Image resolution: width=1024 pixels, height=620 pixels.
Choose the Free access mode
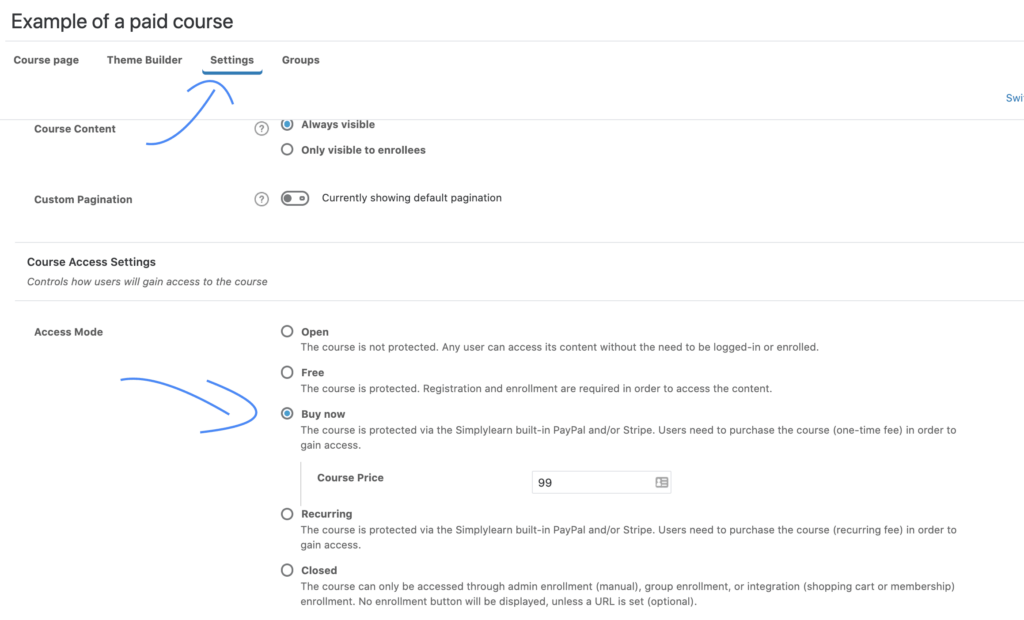tap(288, 372)
